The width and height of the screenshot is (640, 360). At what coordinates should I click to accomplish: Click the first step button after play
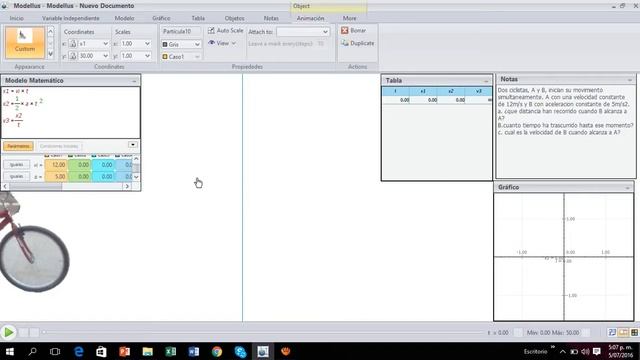(24, 332)
